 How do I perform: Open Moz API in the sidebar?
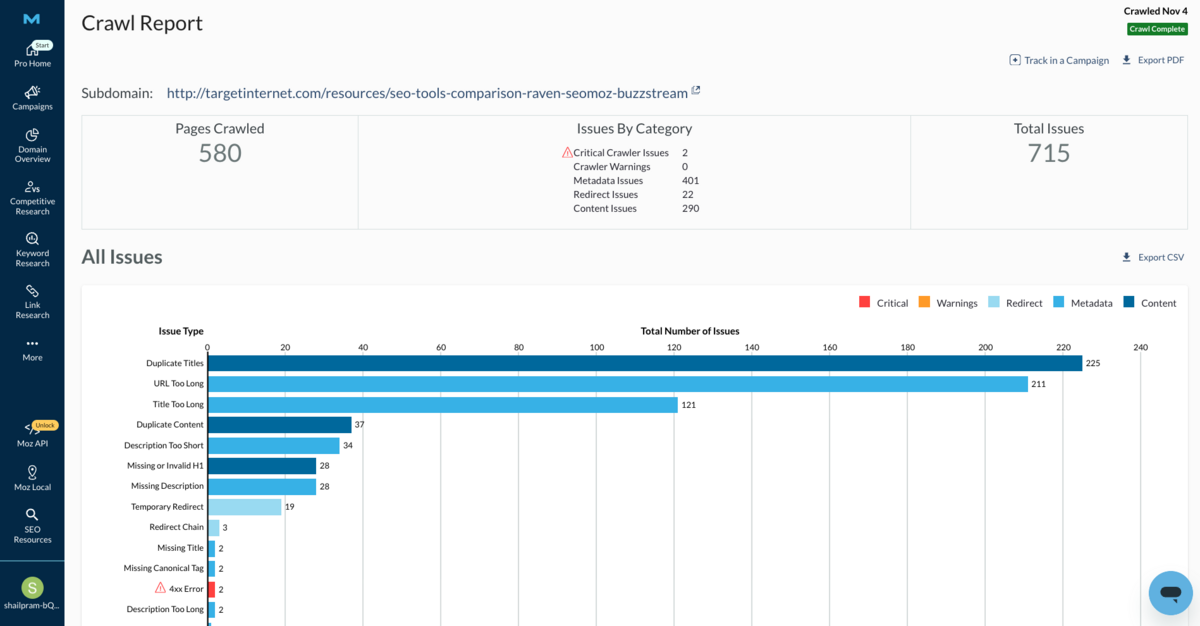pyautogui.click(x=32, y=435)
